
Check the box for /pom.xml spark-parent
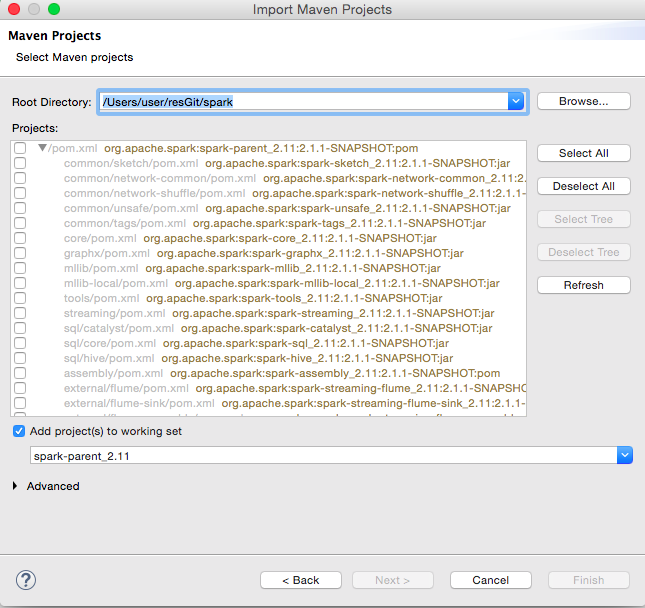pyautogui.click(x=20, y=148)
